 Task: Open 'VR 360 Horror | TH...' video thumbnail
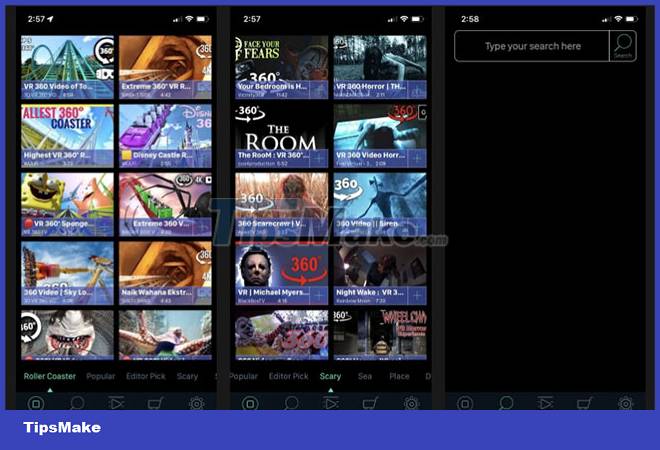point(380,67)
